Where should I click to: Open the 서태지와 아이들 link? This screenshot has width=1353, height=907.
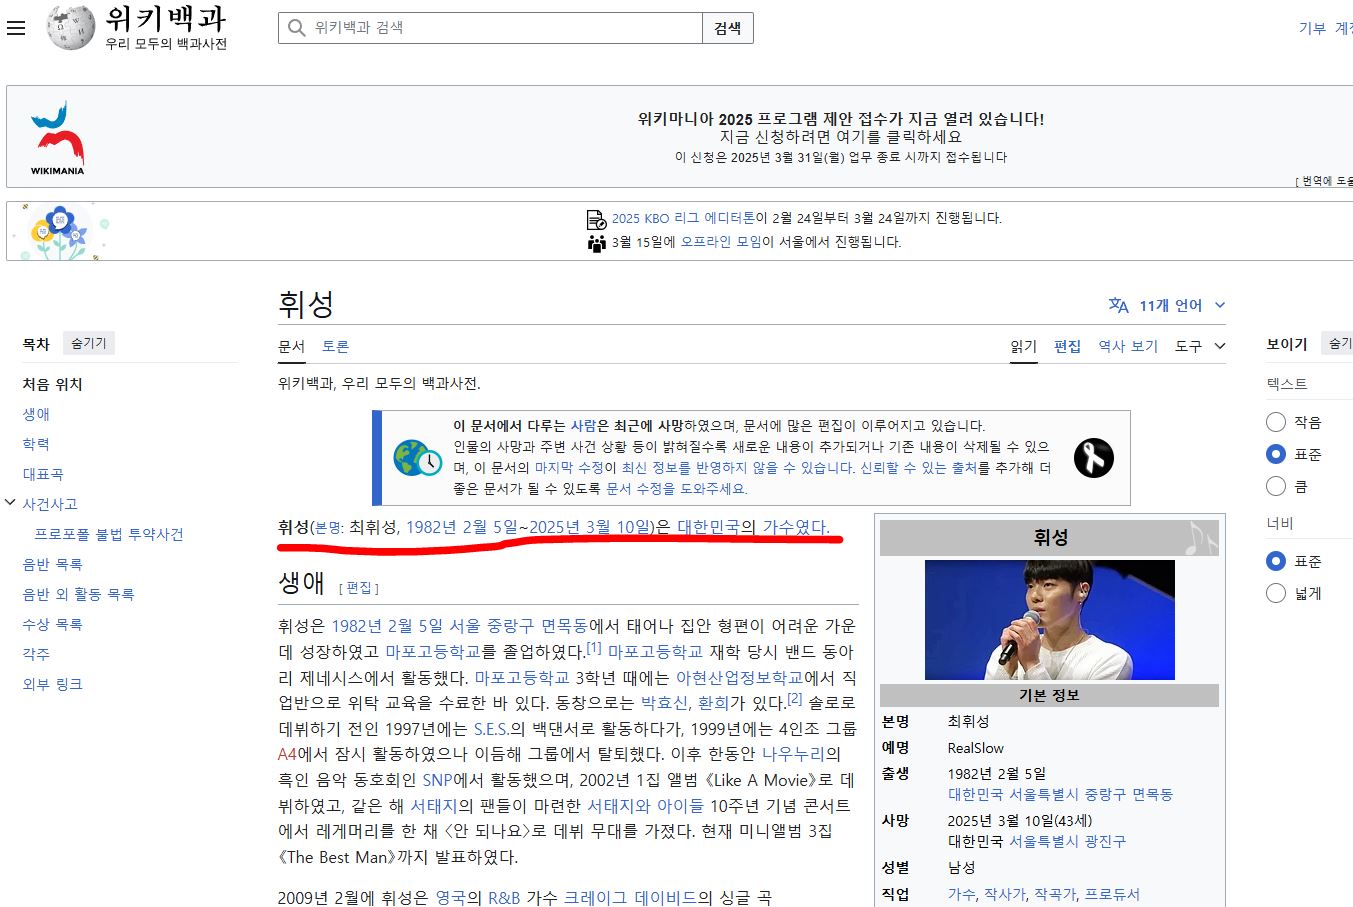(645, 805)
